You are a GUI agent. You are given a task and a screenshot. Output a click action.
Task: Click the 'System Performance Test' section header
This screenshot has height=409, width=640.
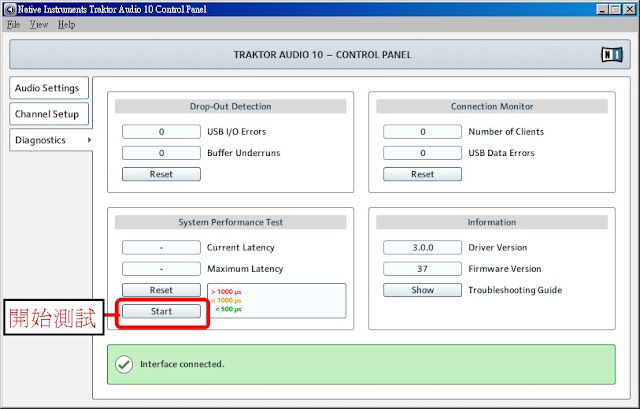[x=231, y=222]
